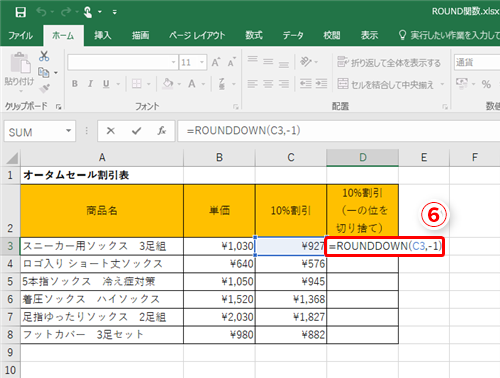Switch to the 挿入 tab
This screenshot has height=378, width=500.
(x=102, y=35)
